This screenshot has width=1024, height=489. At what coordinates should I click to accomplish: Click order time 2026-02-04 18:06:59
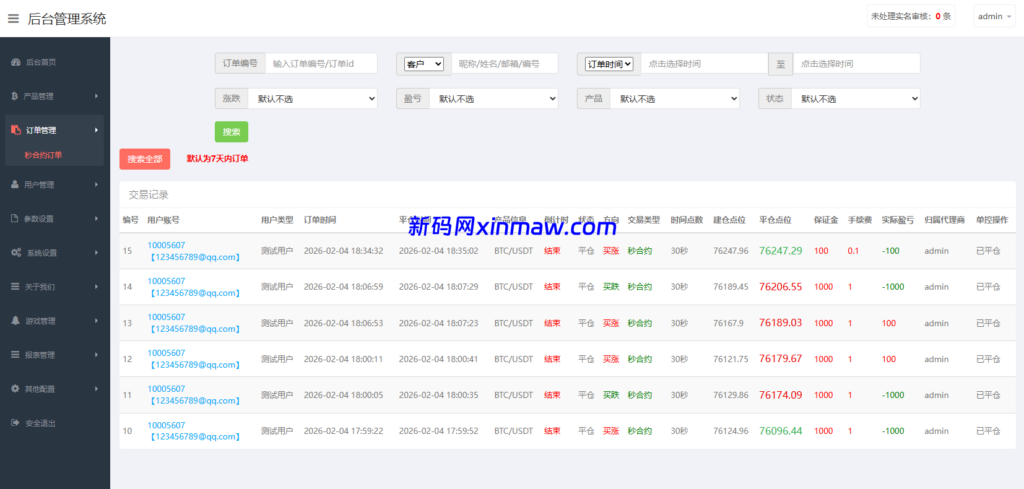(x=344, y=287)
